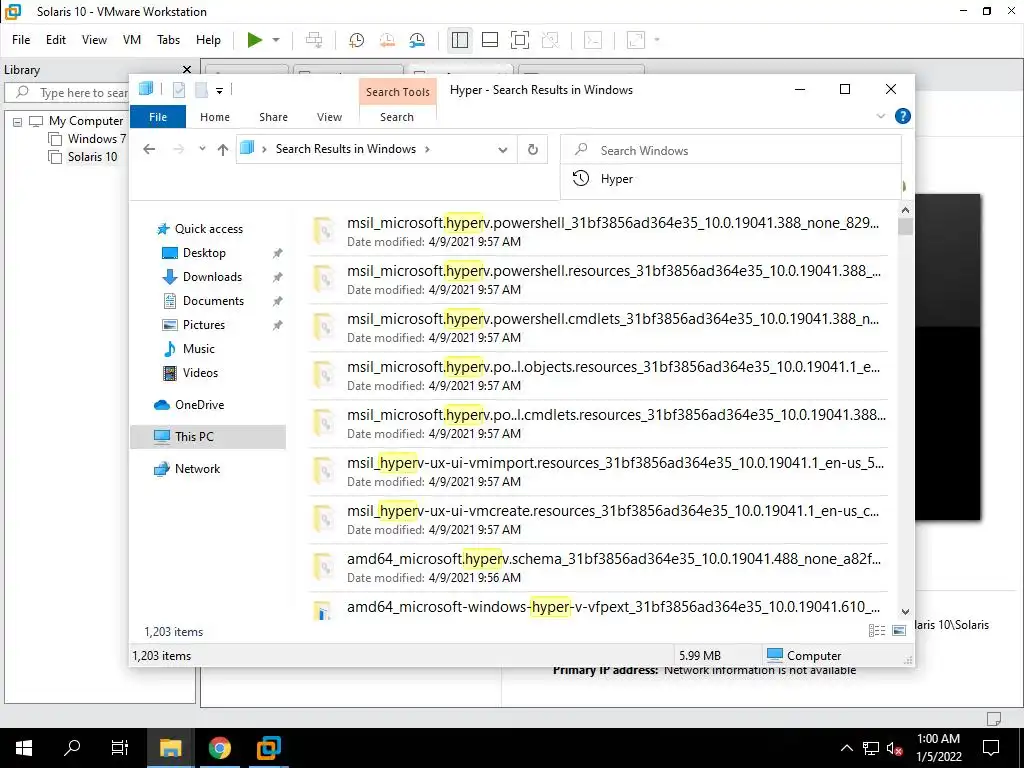Switch to the Explorer View ribbon tab
This screenshot has width=1024, height=768.
coord(329,117)
